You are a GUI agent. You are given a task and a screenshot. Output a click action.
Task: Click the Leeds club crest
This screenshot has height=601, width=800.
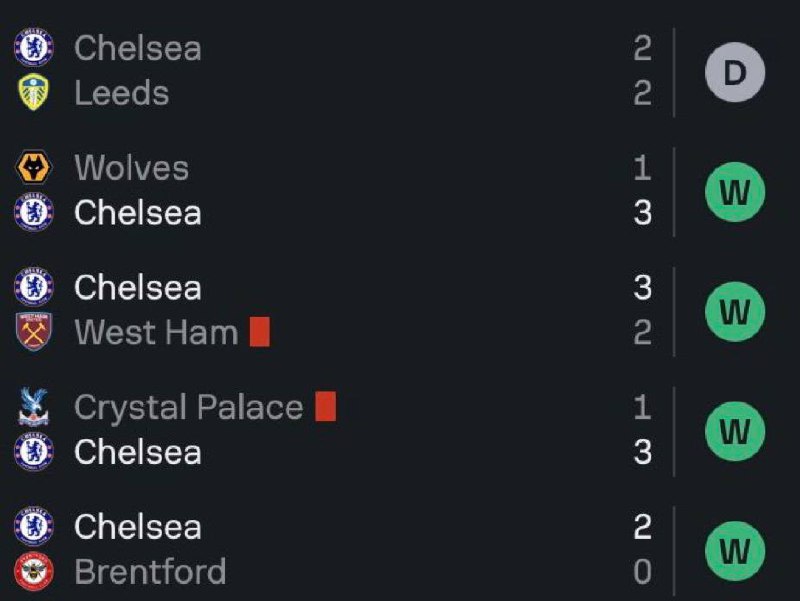point(34,92)
